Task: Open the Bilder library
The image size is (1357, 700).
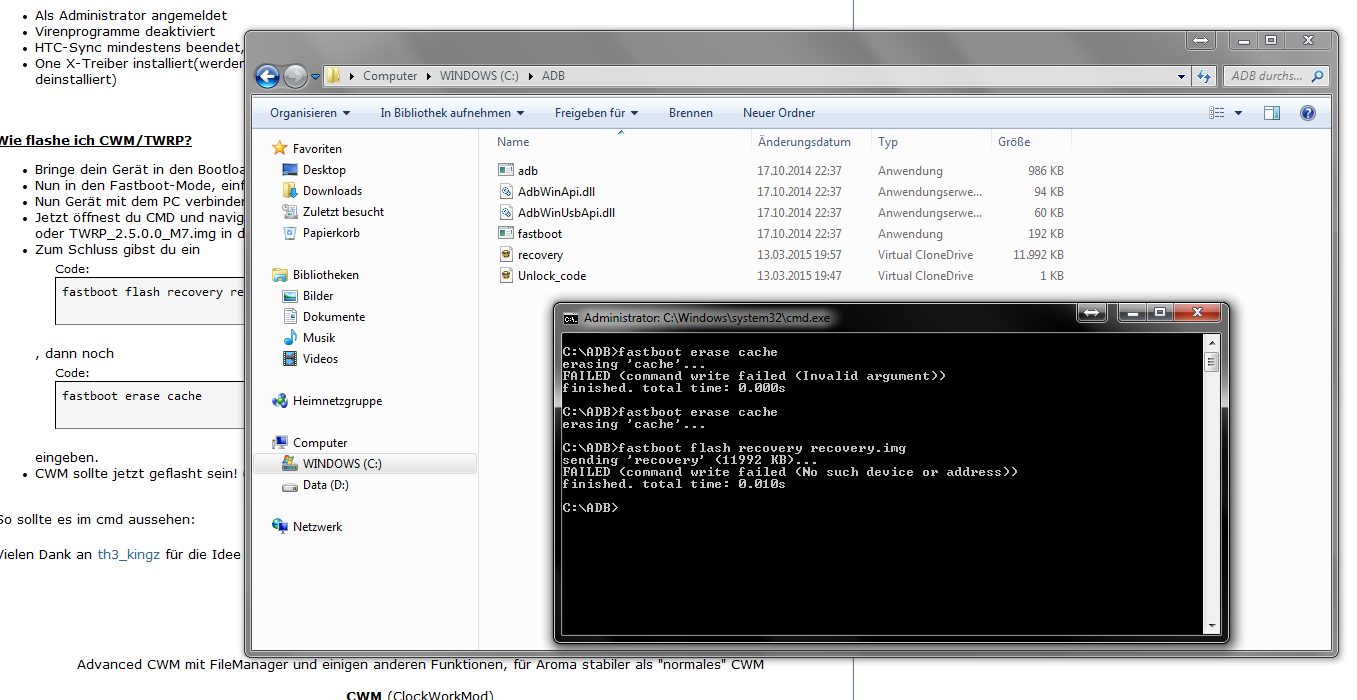Action: pyautogui.click(x=318, y=296)
